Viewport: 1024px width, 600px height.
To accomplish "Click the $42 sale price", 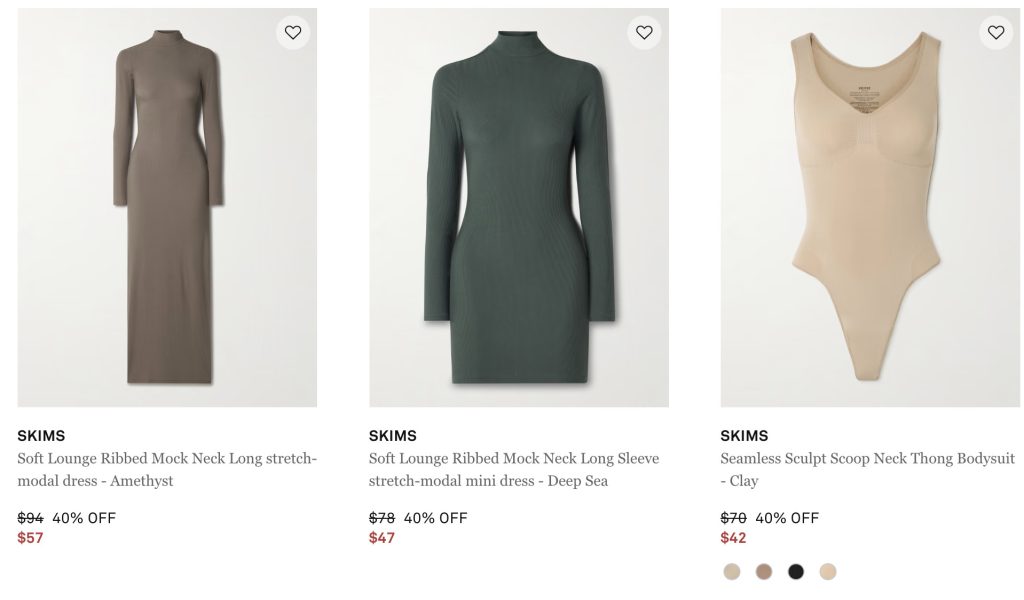I will (733, 538).
